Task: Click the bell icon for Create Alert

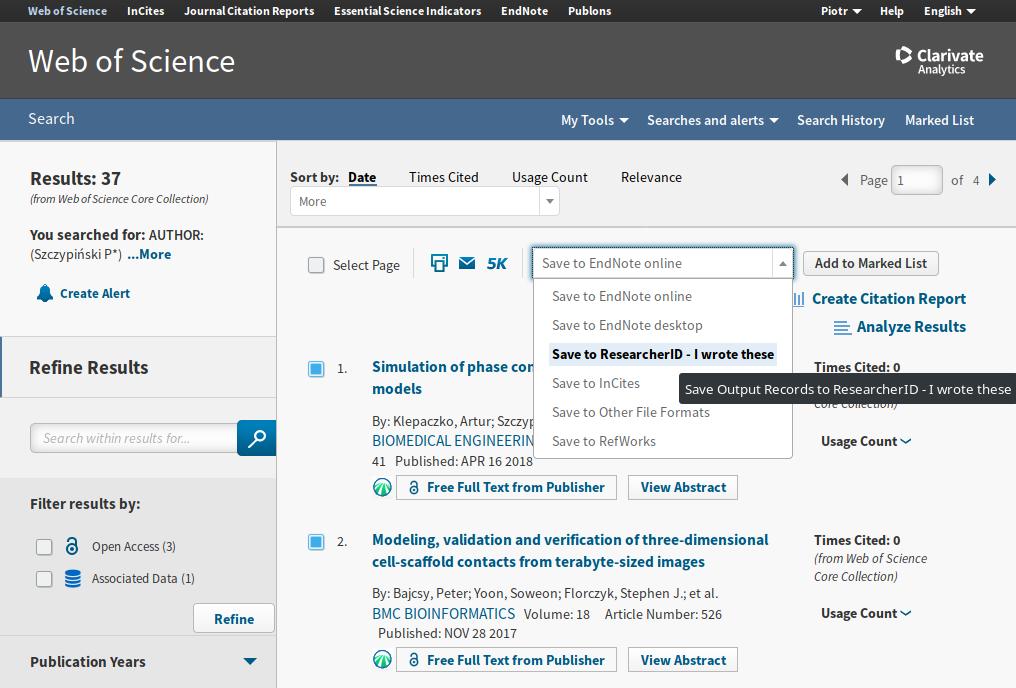Action: tap(45, 293)
